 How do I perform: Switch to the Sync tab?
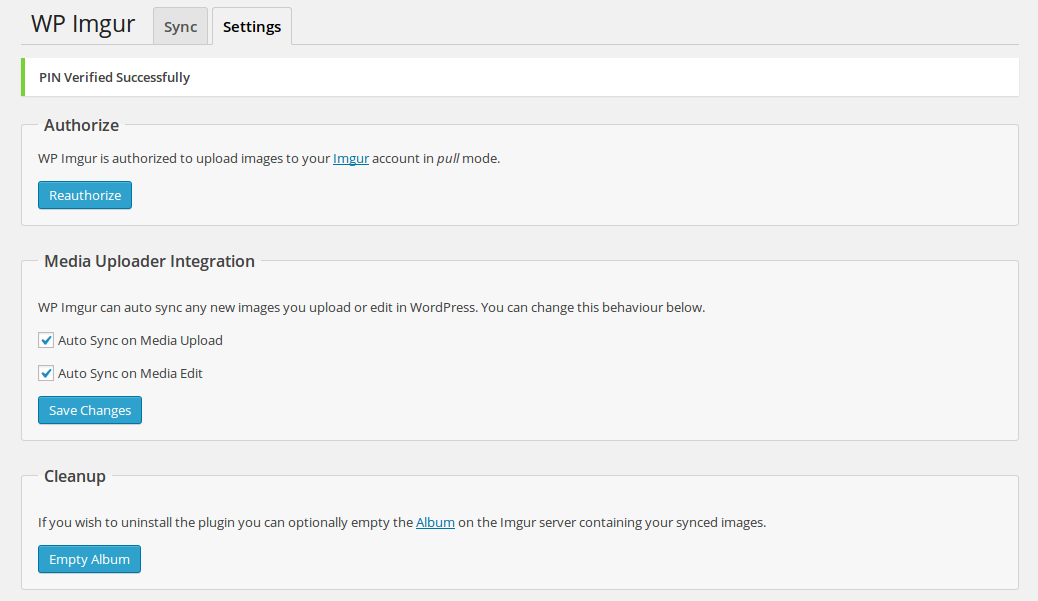[180, 26]
